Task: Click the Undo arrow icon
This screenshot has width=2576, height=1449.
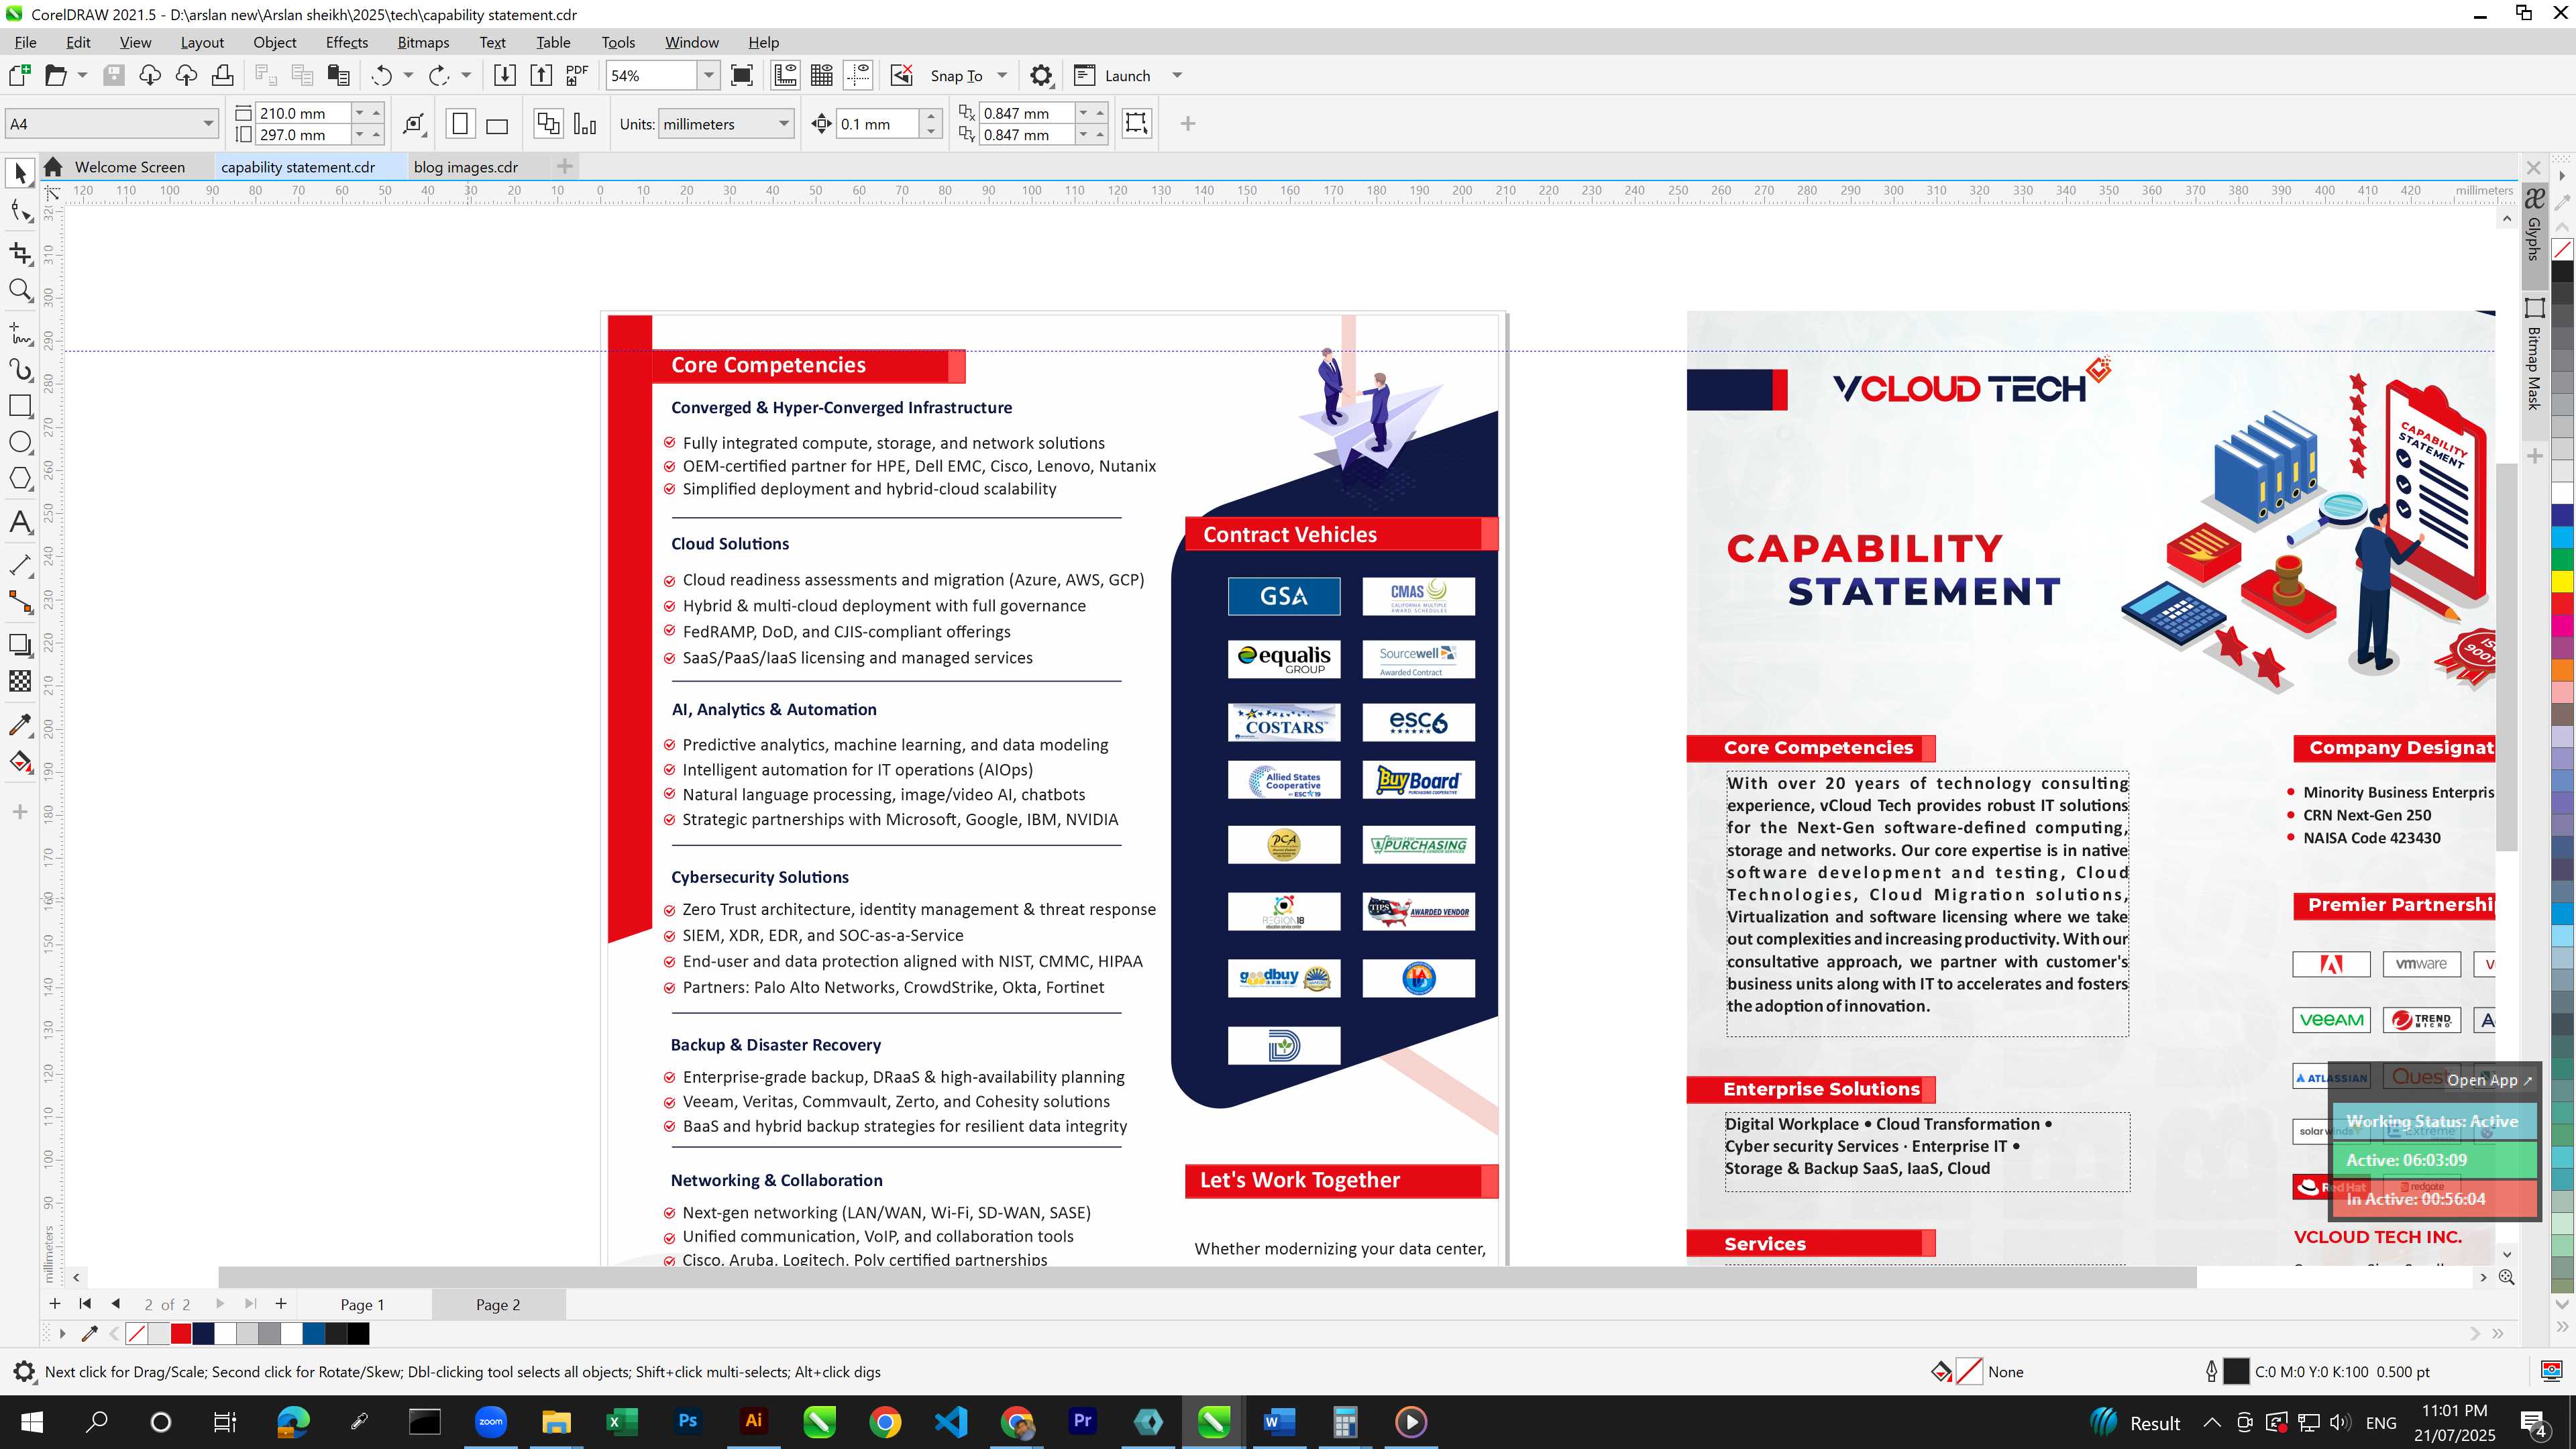Action: pyautogui.click(x=381, y=75)
